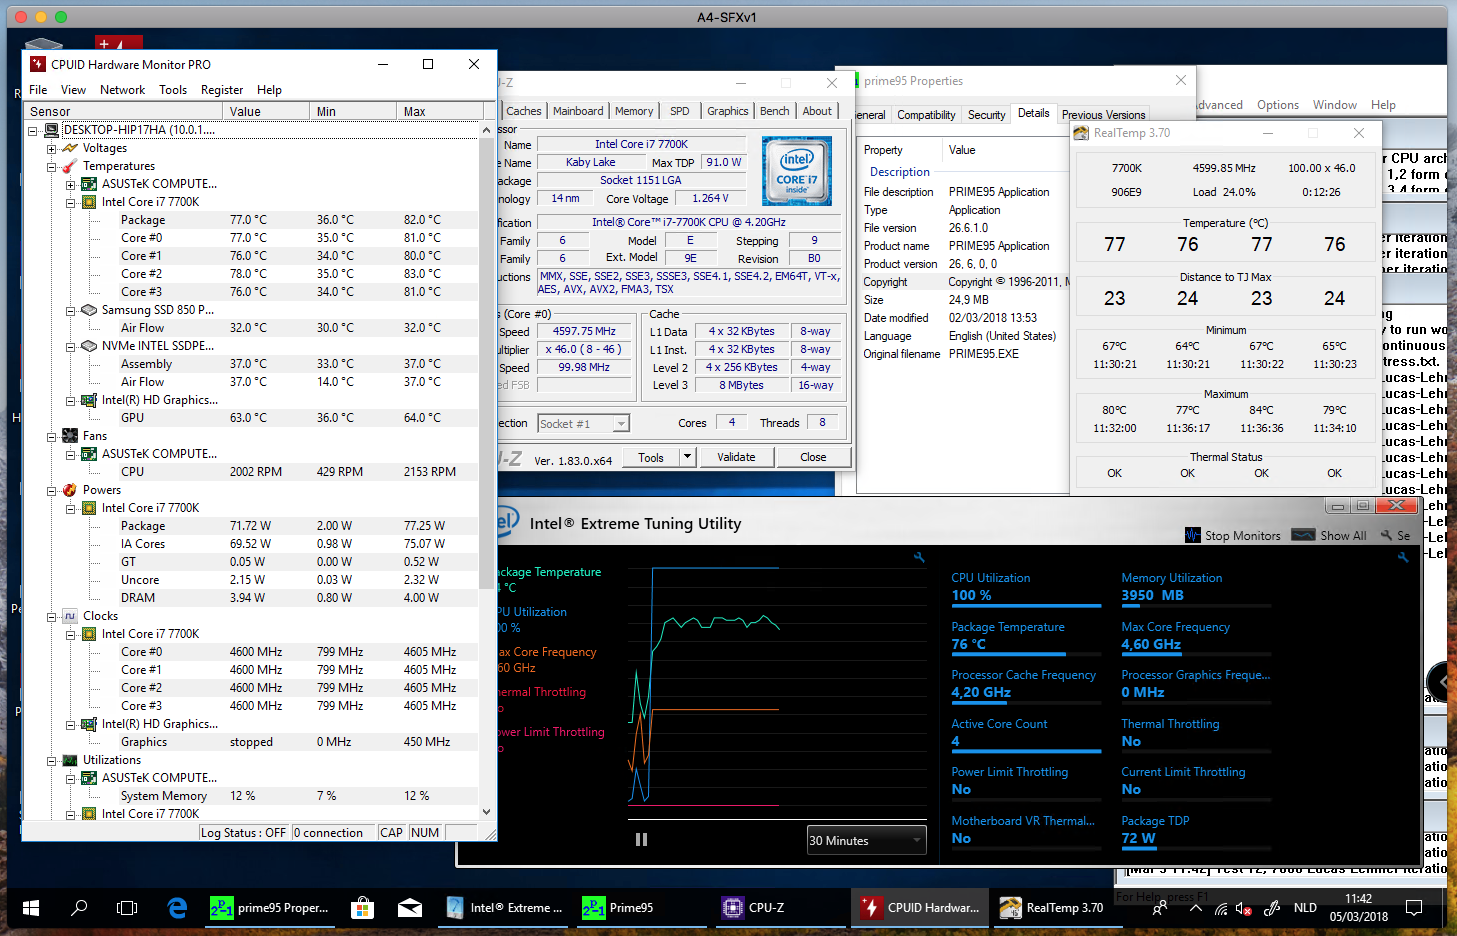Screen dimensions: 1457x936
Task: Collapse the Fans section in HWMonitor
Action: click(x=52, y=436)
